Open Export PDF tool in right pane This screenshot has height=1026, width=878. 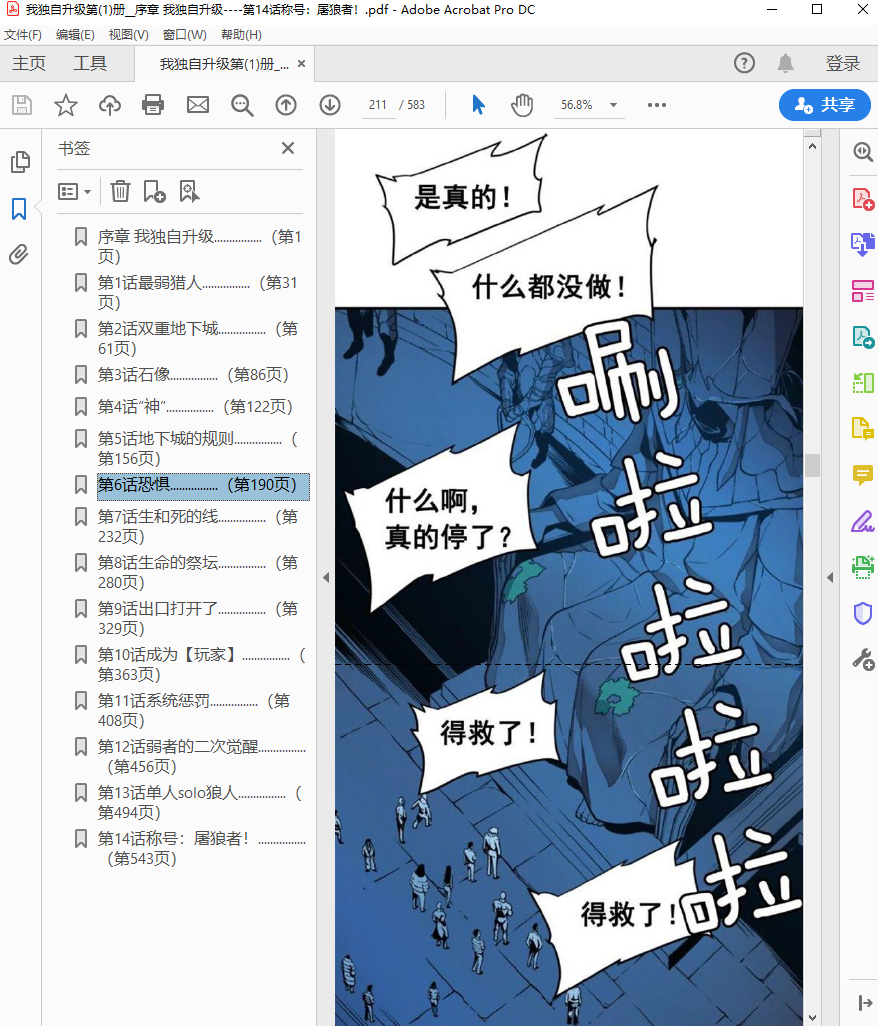coord(862,244)
